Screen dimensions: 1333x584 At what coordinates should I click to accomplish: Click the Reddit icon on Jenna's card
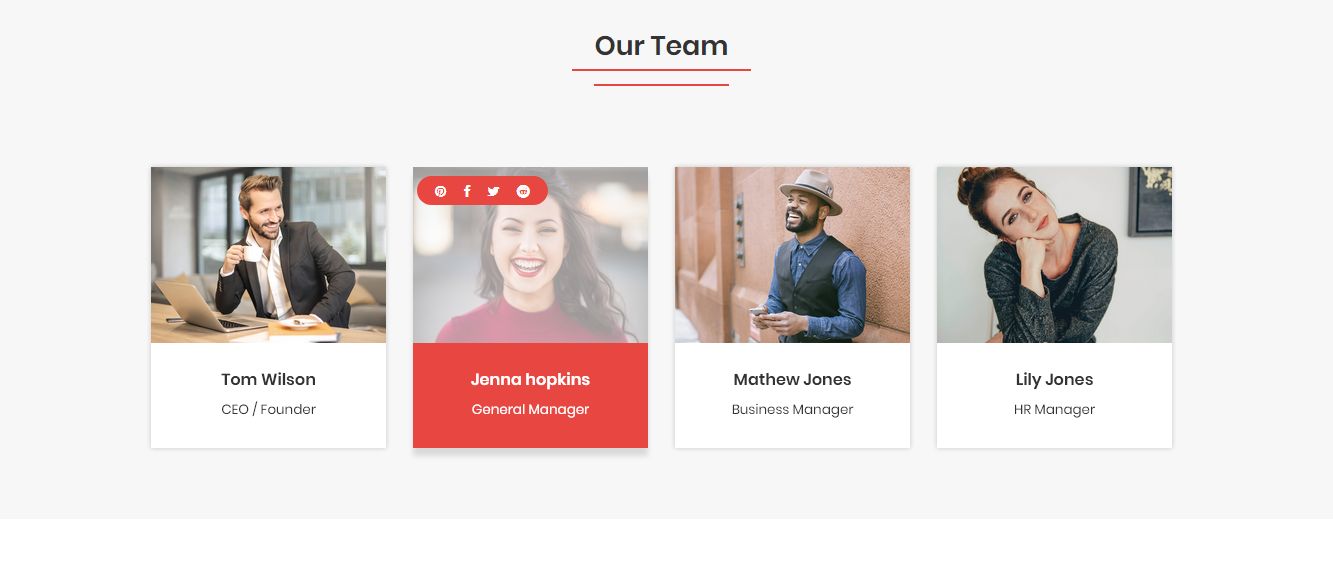click(x=523, y=191)
